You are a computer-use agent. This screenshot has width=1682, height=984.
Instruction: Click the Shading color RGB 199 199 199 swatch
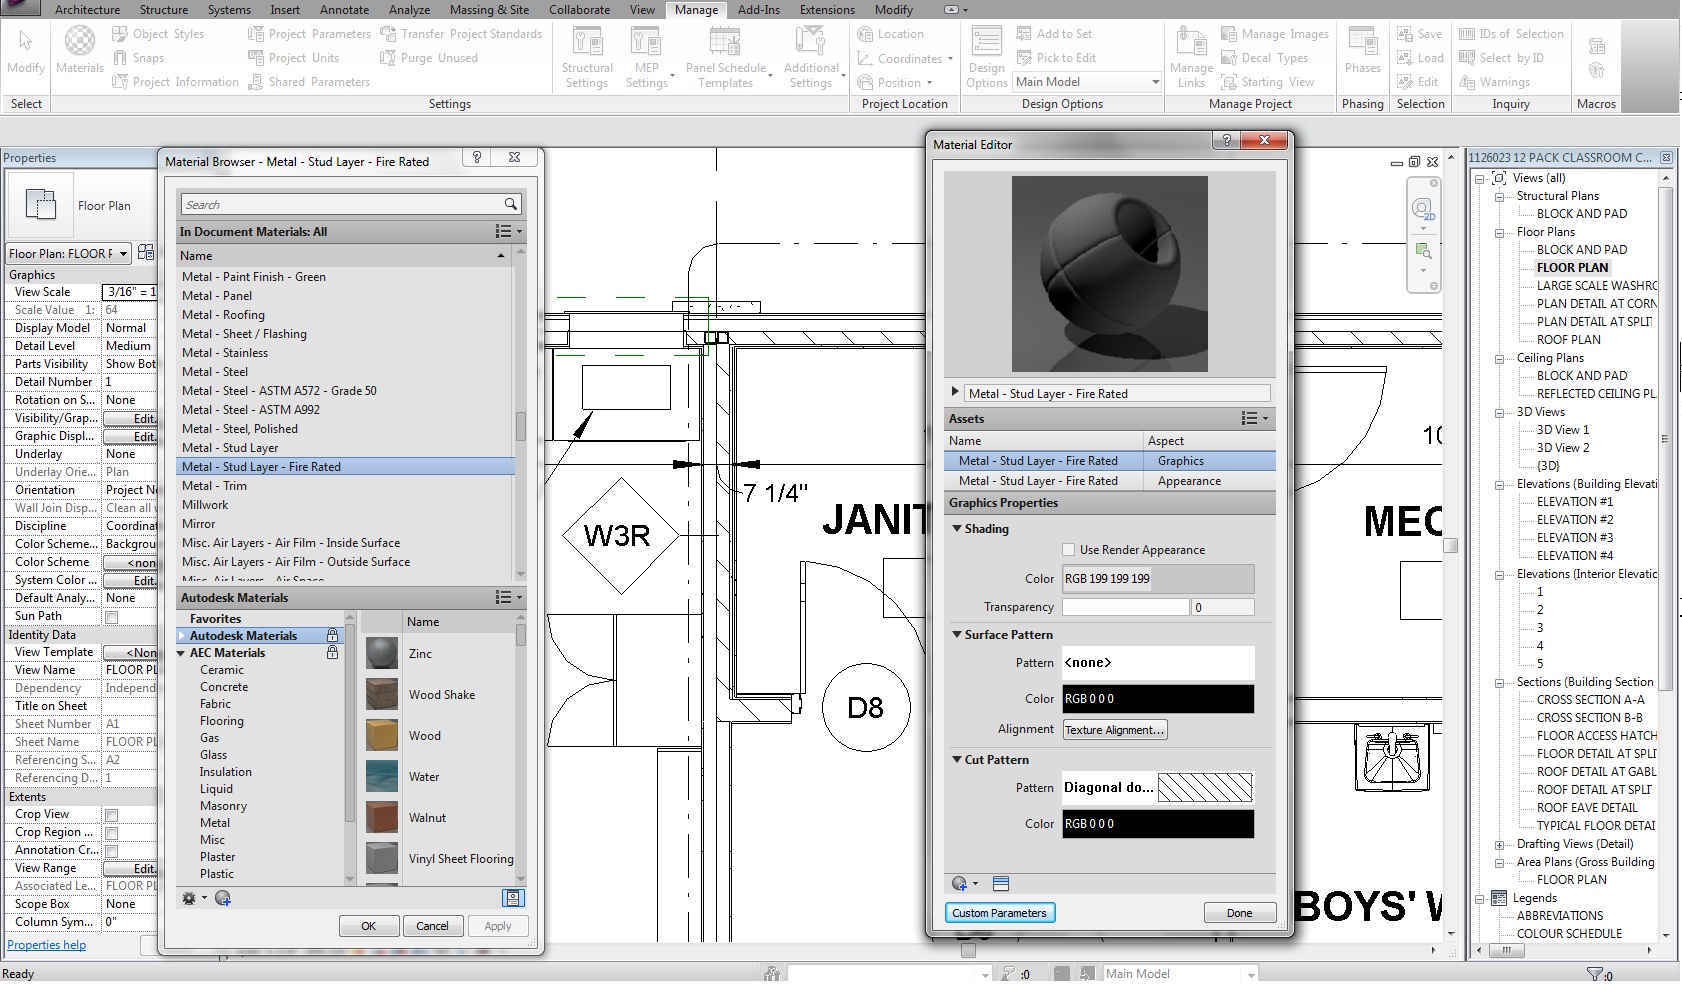coord(1158,579)
